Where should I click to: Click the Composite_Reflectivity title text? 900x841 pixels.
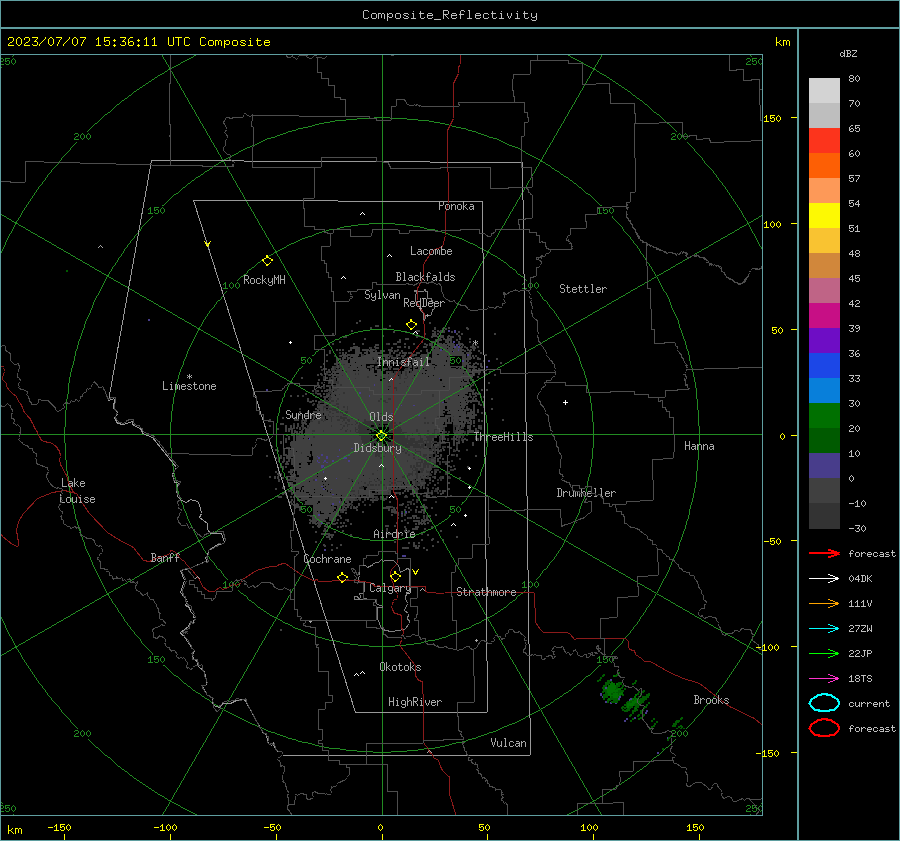pyautogui.click(x=449, y=15)
